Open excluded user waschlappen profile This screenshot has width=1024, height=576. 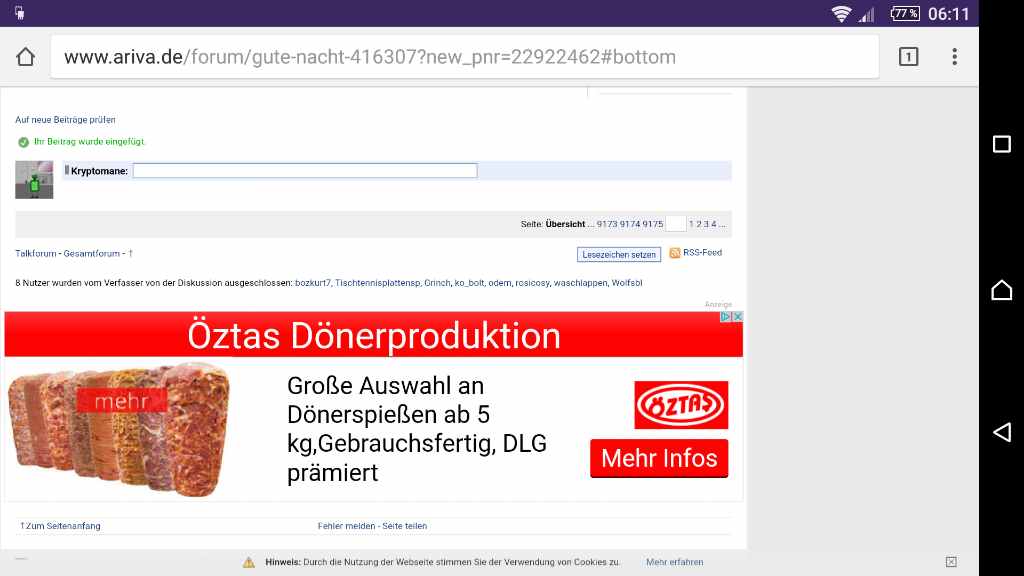(581, 283)
